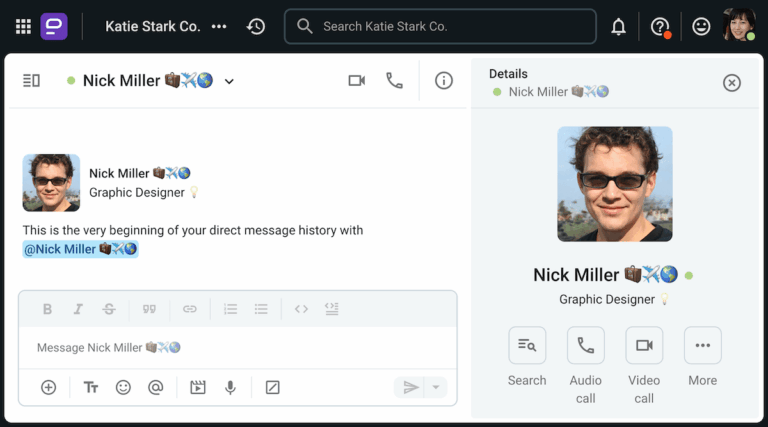Screen dimensions: 768x427
Task: Toggle the sidebar panel icon
Action: click(x=31, y=81)
